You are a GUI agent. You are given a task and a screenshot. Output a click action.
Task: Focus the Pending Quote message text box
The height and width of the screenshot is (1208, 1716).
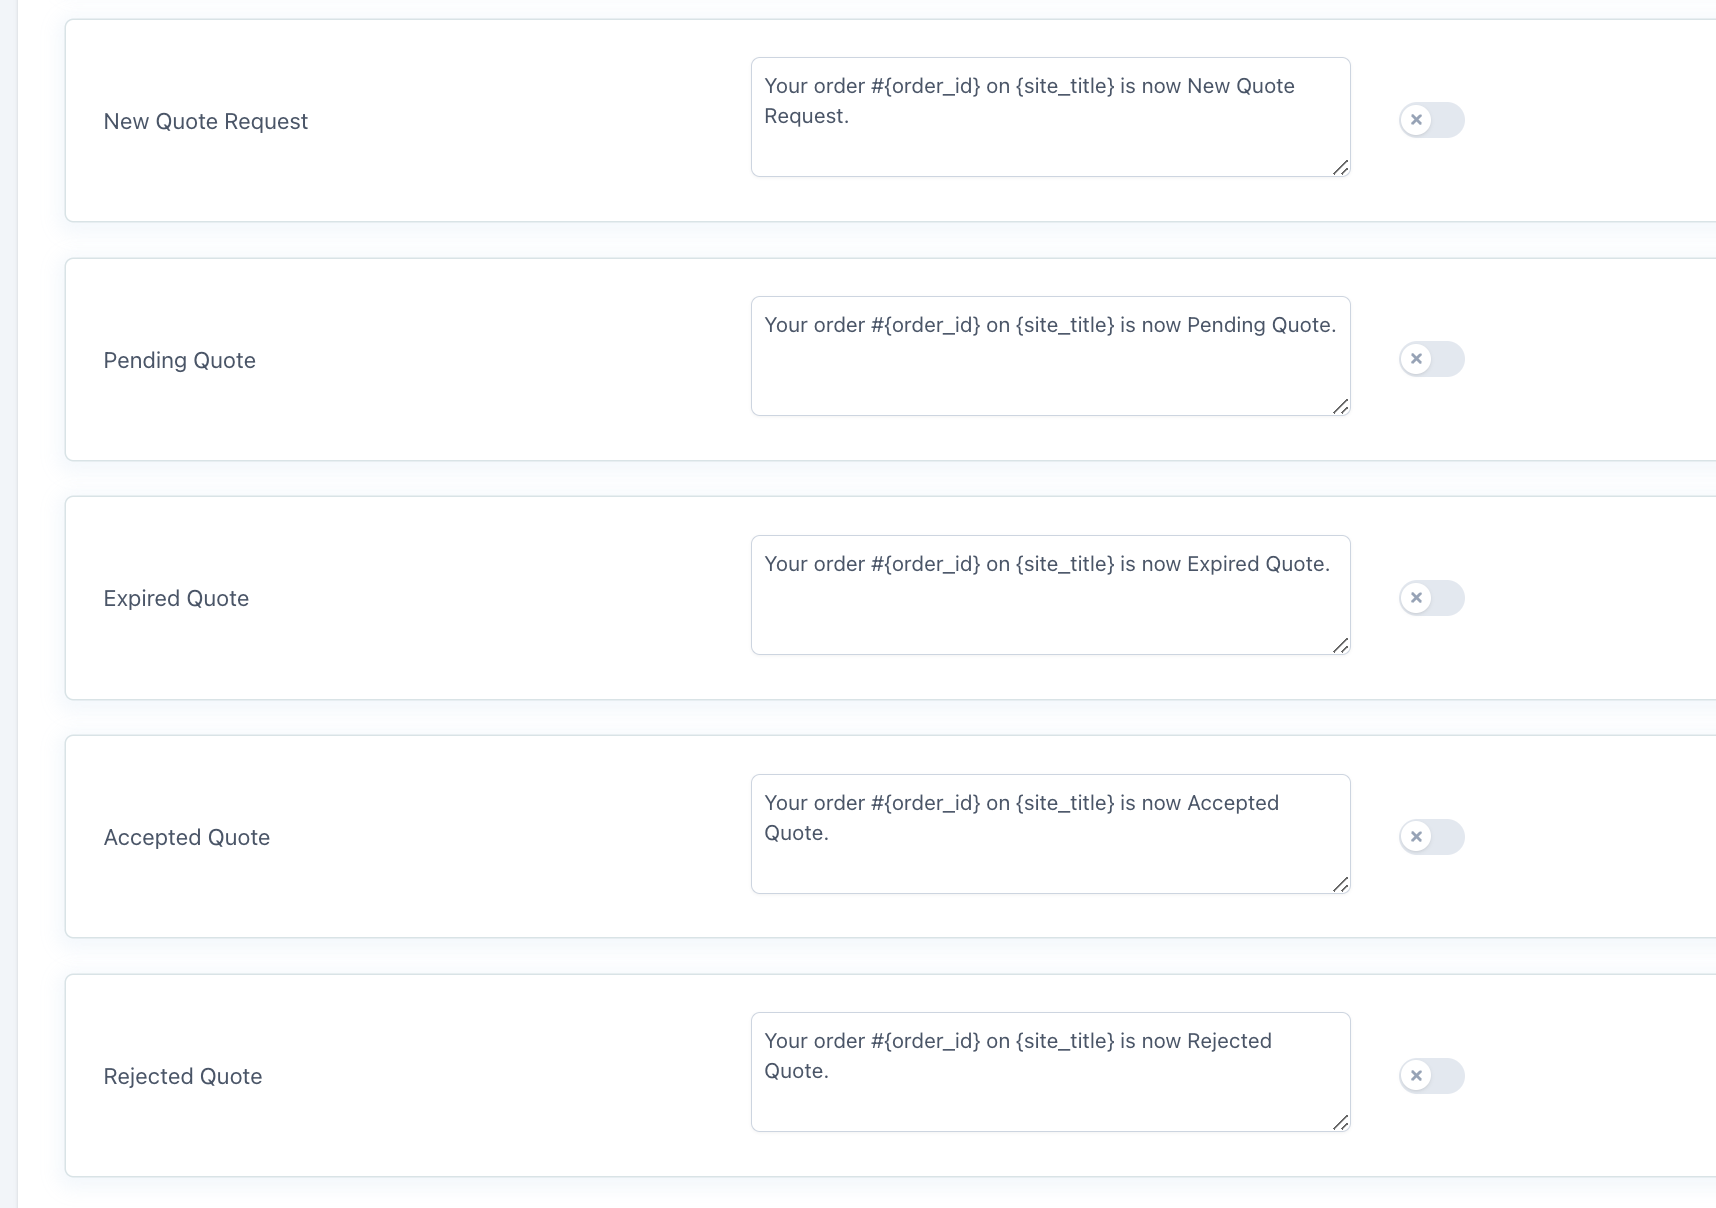1050,356
